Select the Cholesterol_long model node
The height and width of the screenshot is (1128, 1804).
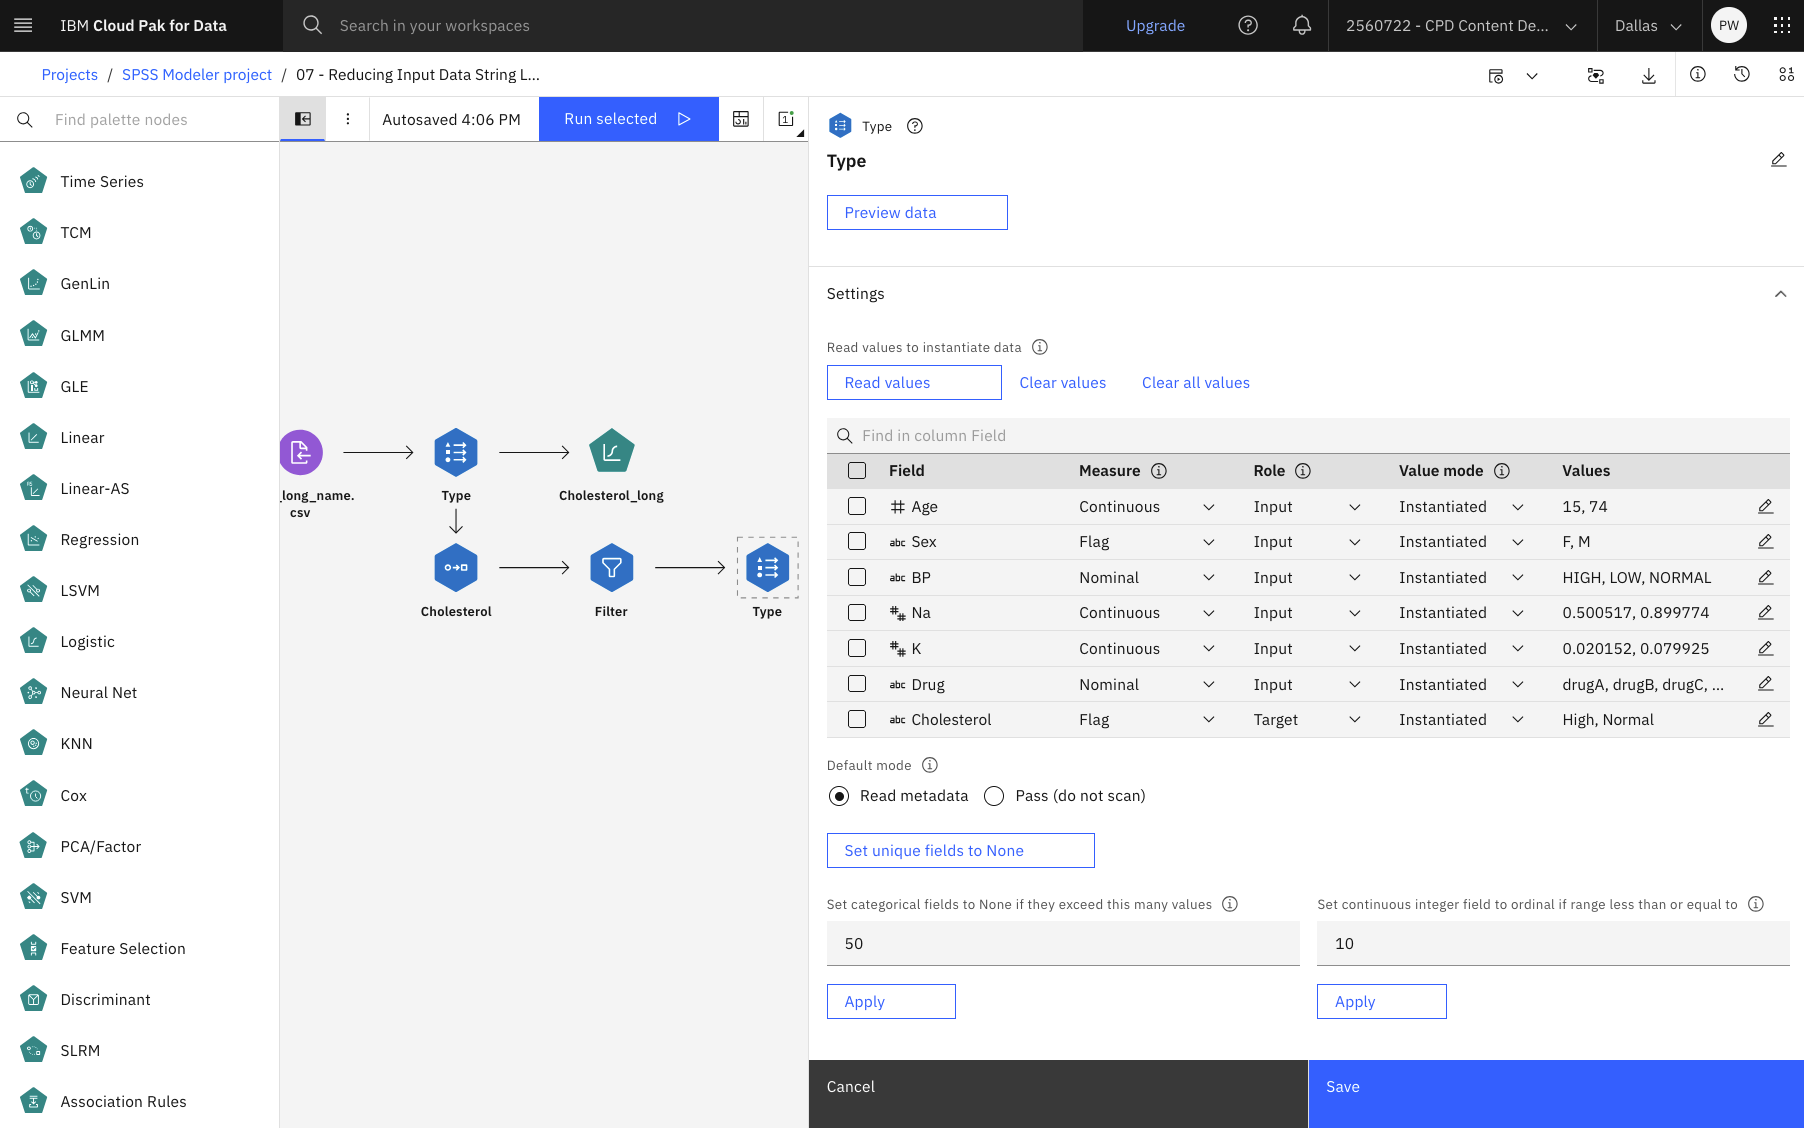(x=612, y=453)
